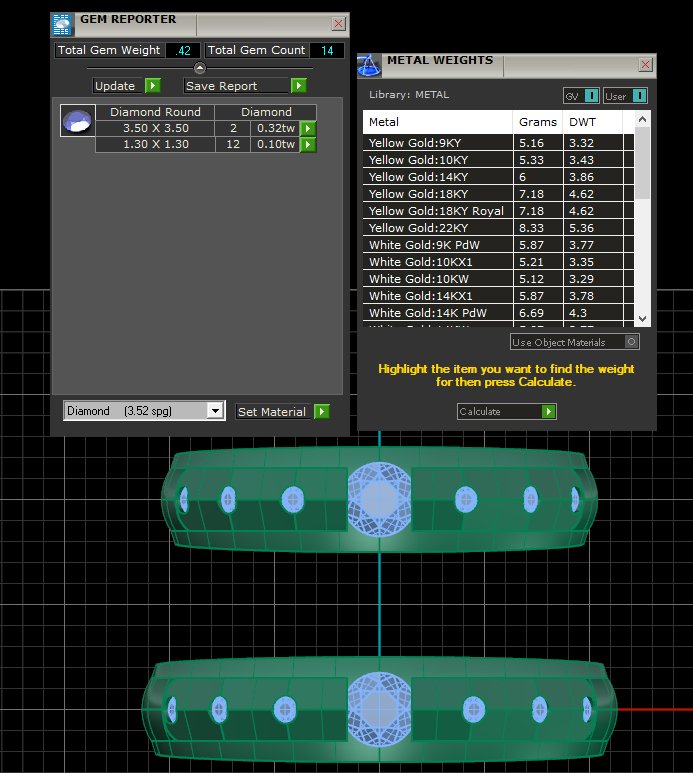Click the Diamond Round gem thumbnail
Viewport: 693px width, 773px height.
click(x=78, y=120)
